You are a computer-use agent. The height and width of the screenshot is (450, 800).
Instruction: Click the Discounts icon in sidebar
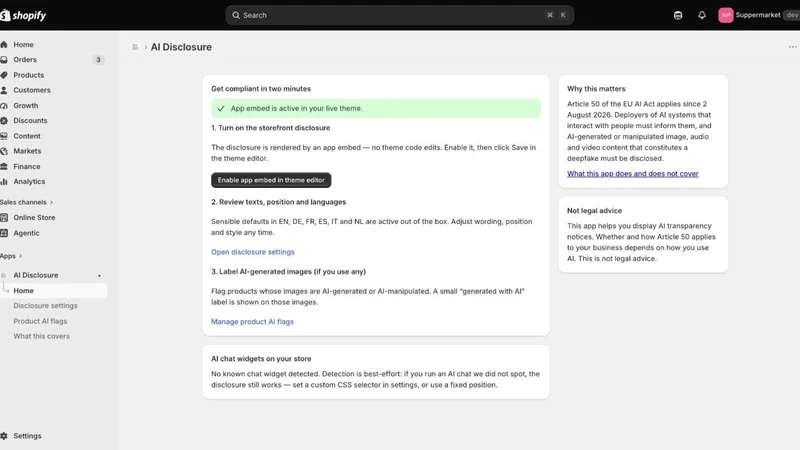click(4, 121)
